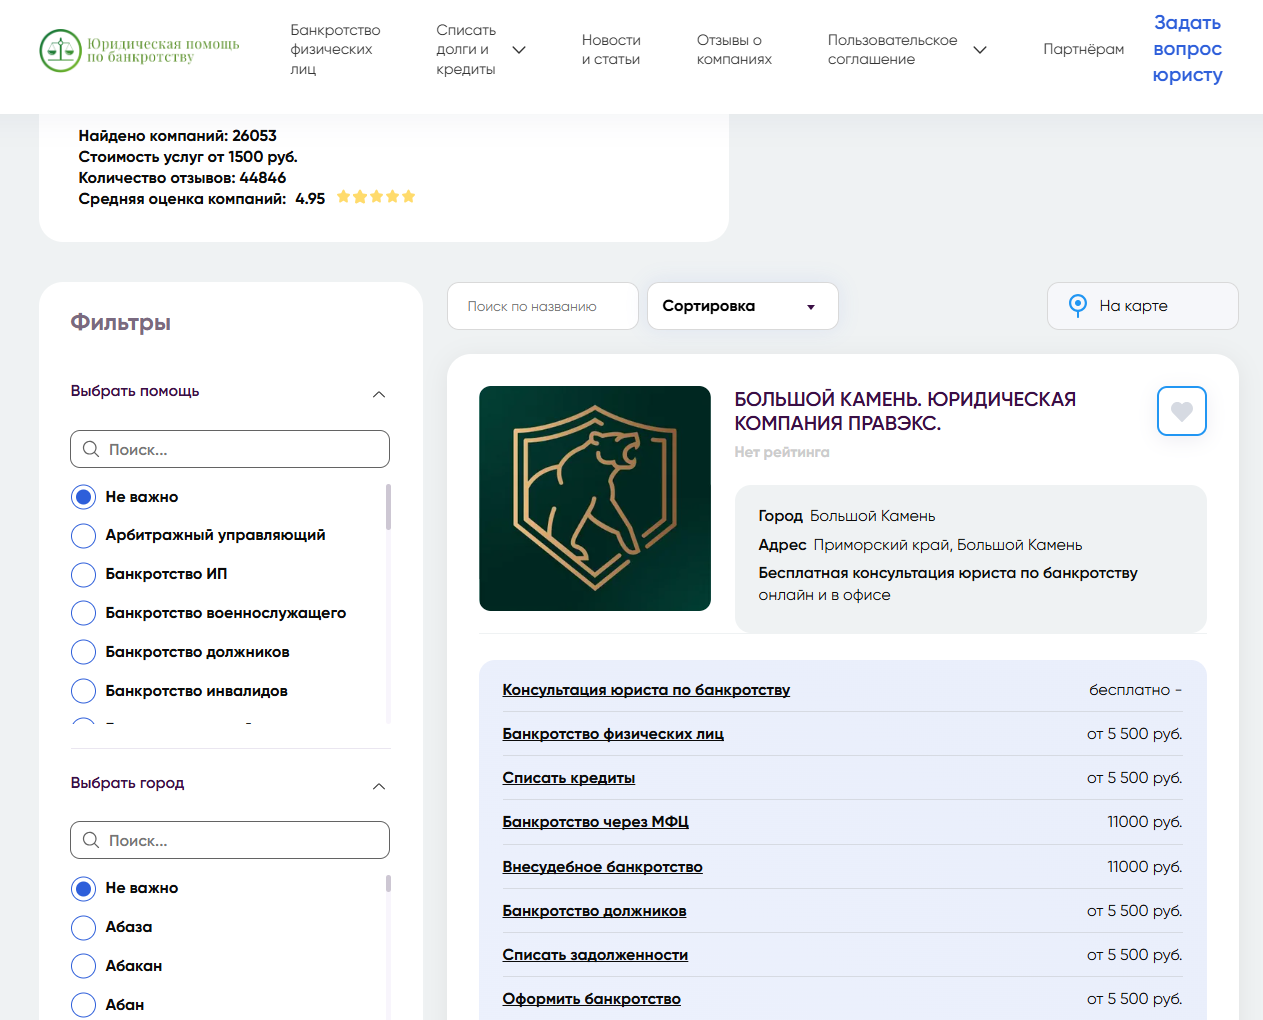Select 'Банкротство военнослужащего' filter
The width and height of the screenshot is (1263, 1020).
pyautogui.click(x=84, y=614)
